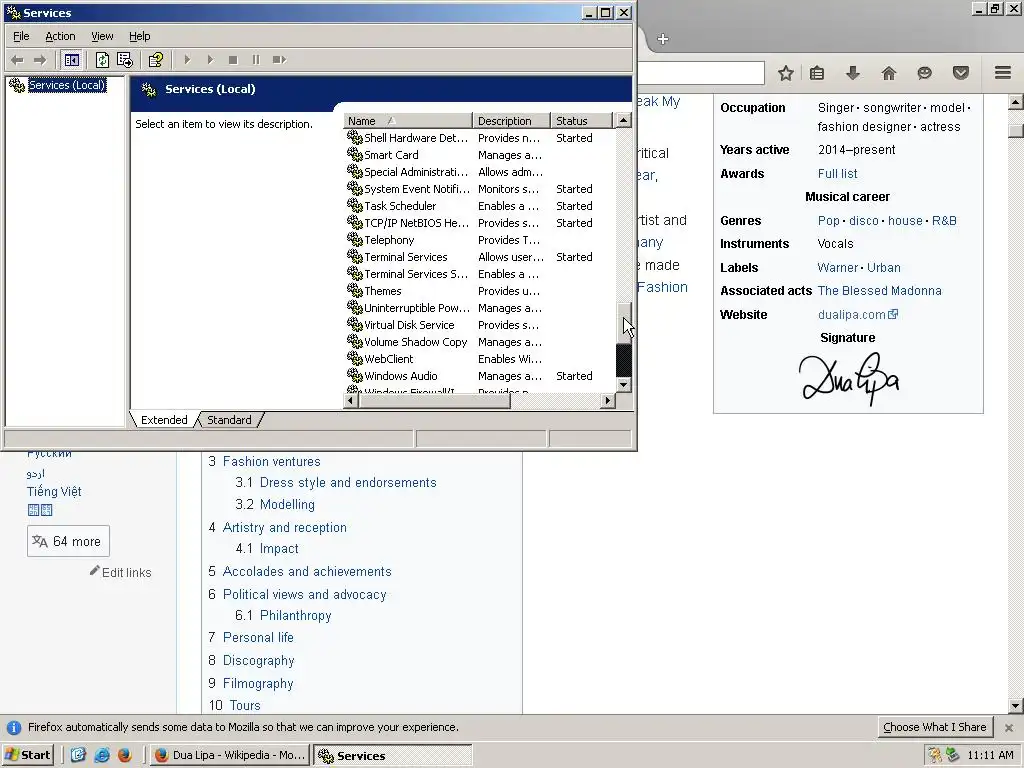The width and height of the screenshot is (1024, 768).
Task: Select the Smart Card service
Action: click(479, 155)
